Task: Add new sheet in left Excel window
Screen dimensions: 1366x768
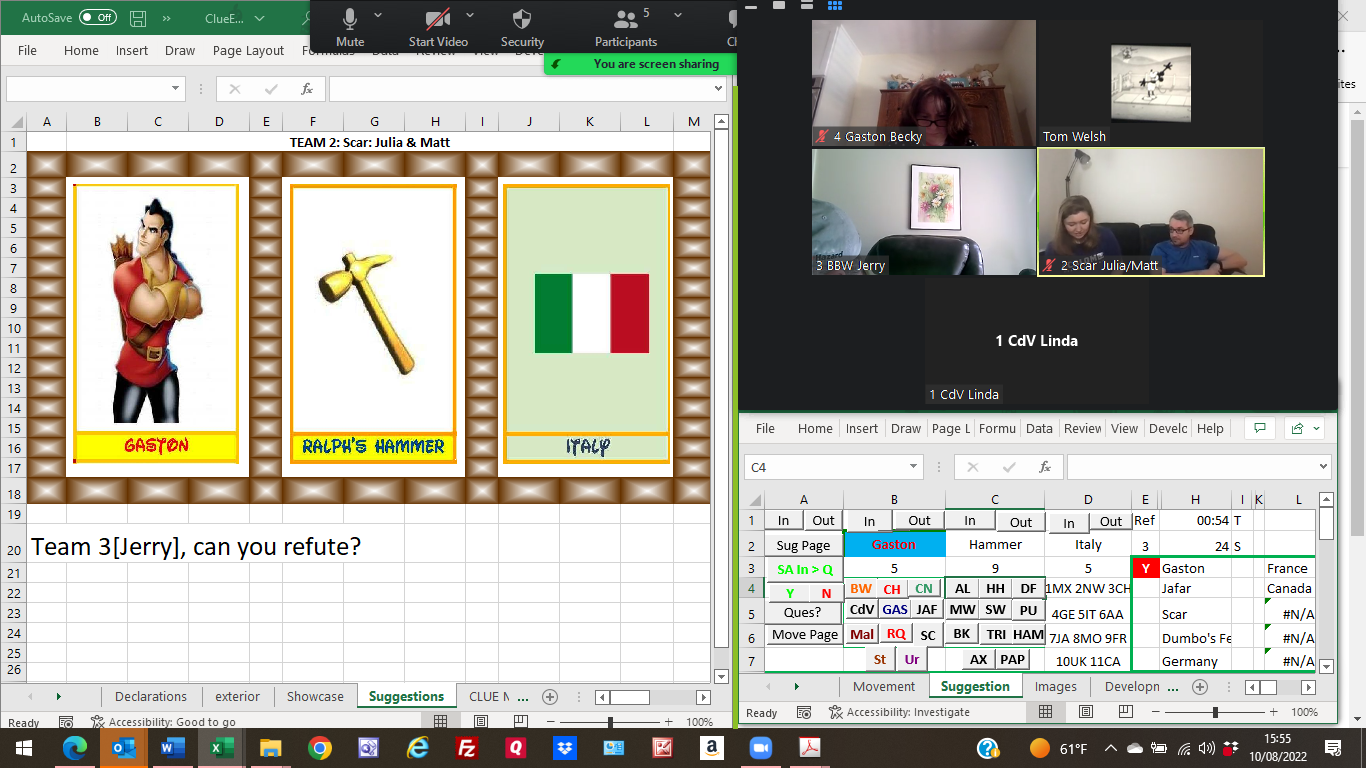Action: pos(549,697)
